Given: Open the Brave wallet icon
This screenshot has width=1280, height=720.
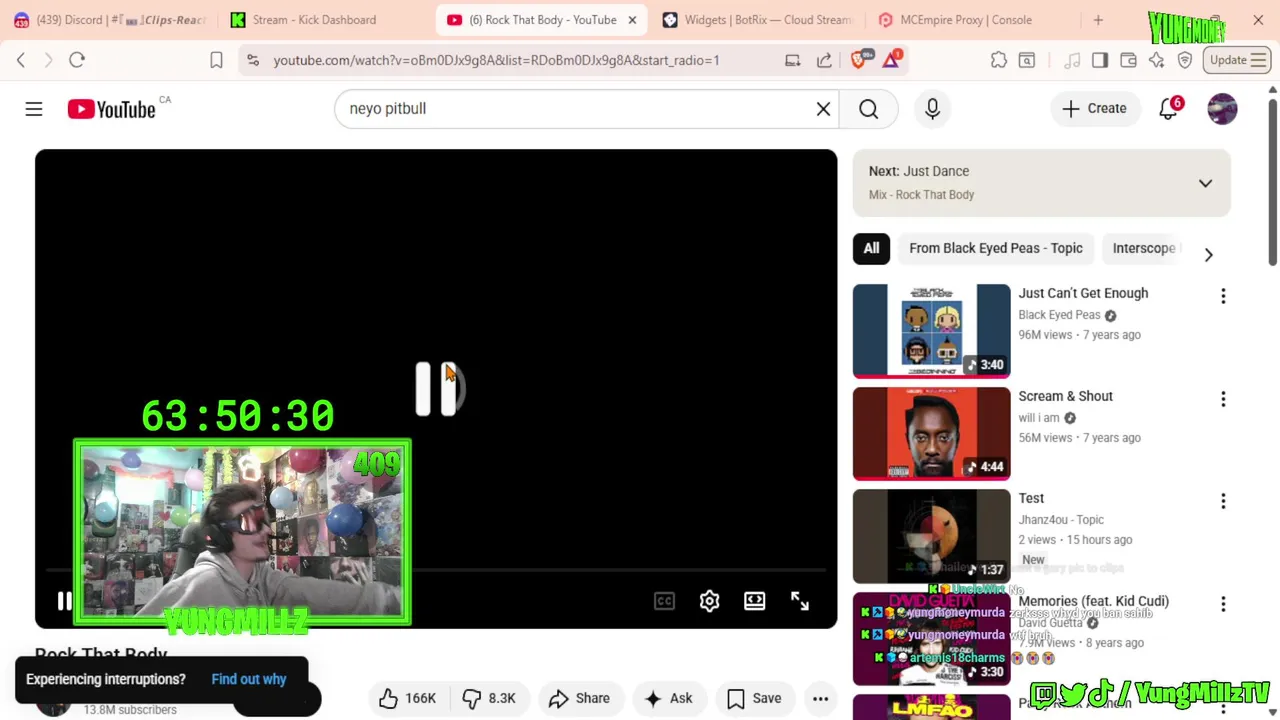Looking at the screenshot, I should click(x=1128, y=60).
